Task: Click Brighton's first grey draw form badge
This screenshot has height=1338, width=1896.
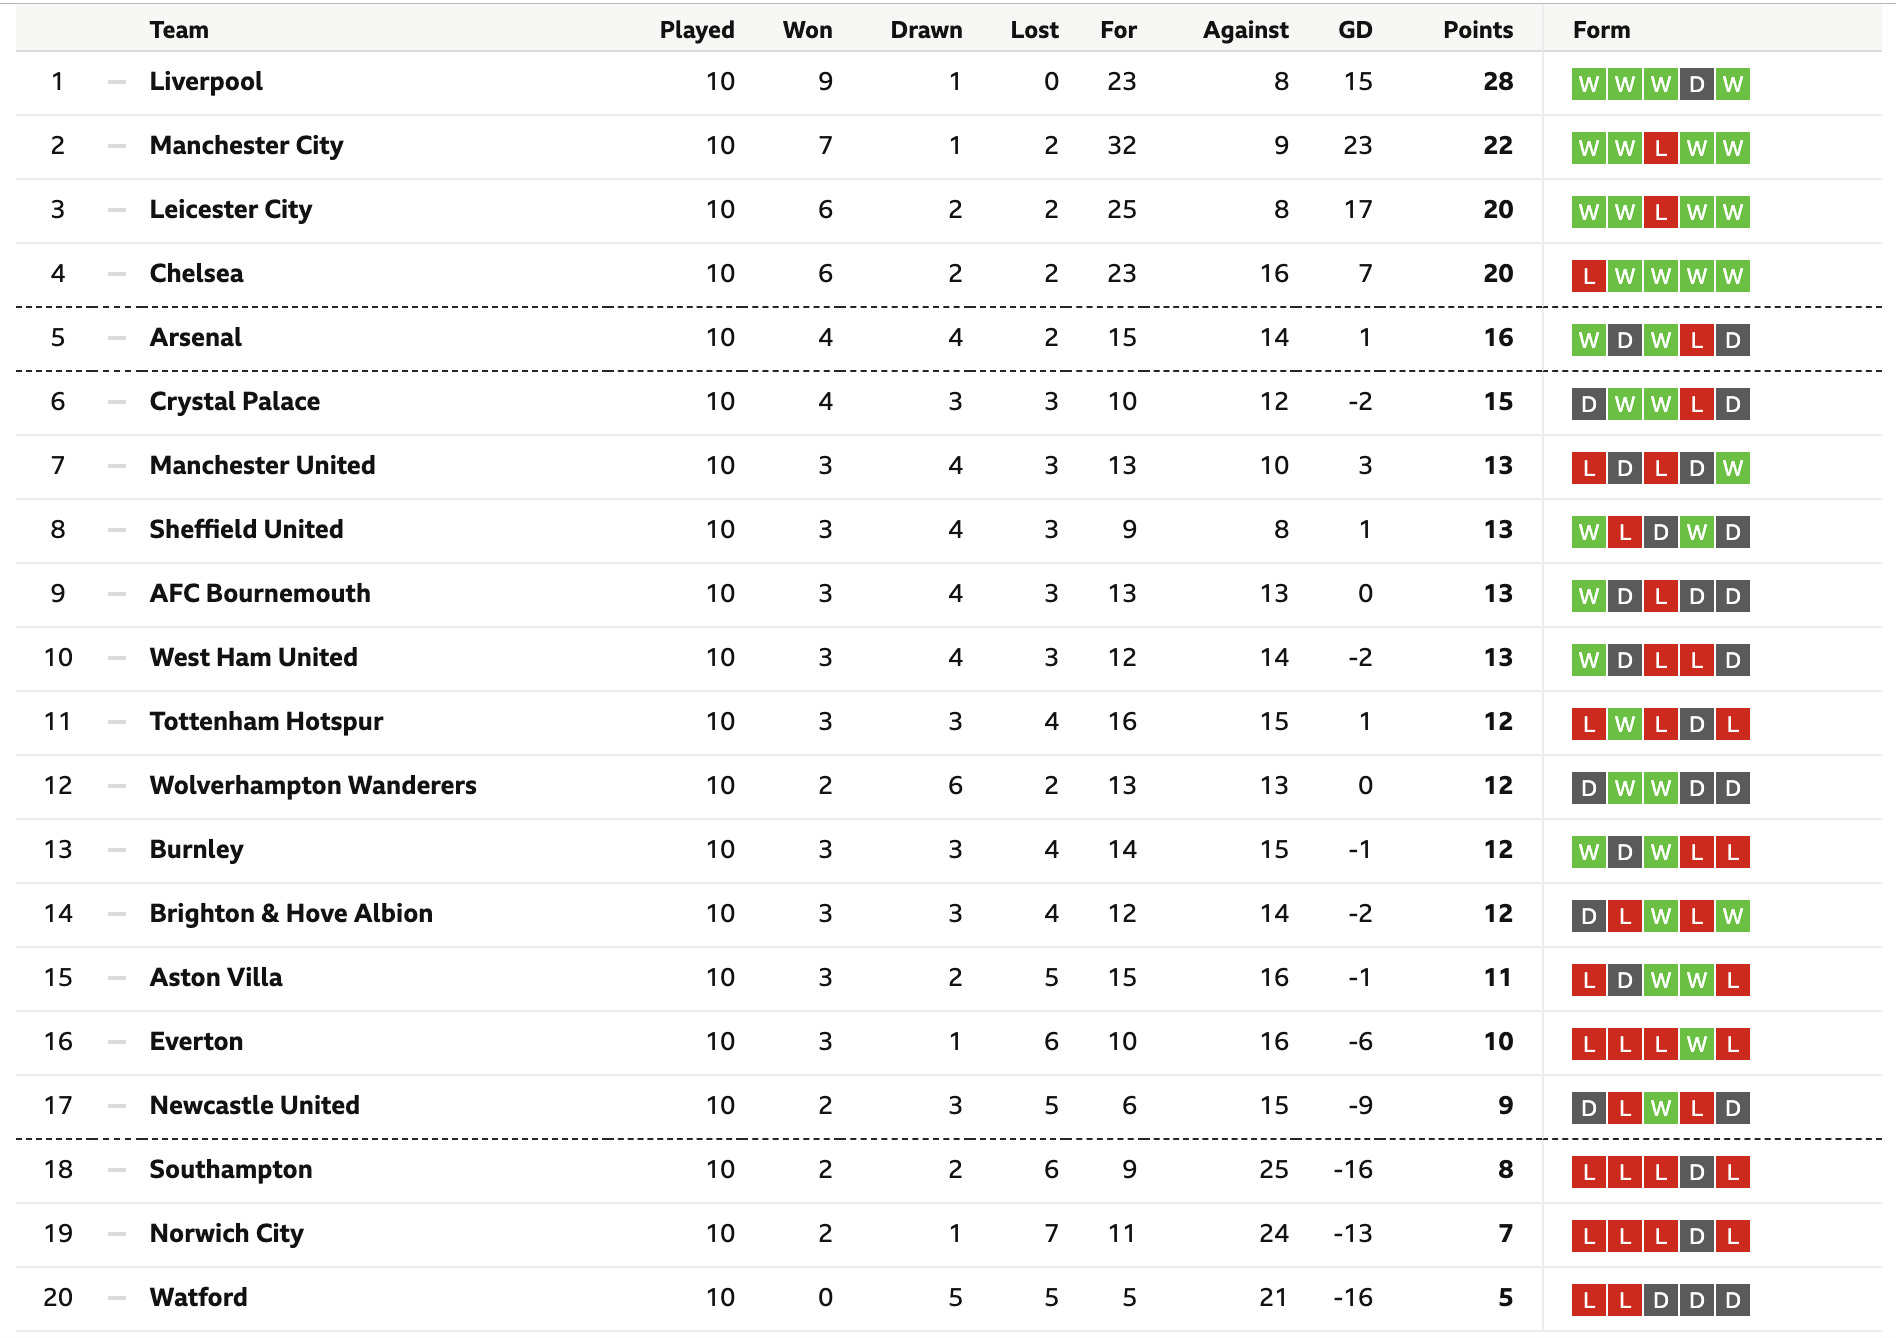Action: pyautogui.click(x=1588, y=916)
